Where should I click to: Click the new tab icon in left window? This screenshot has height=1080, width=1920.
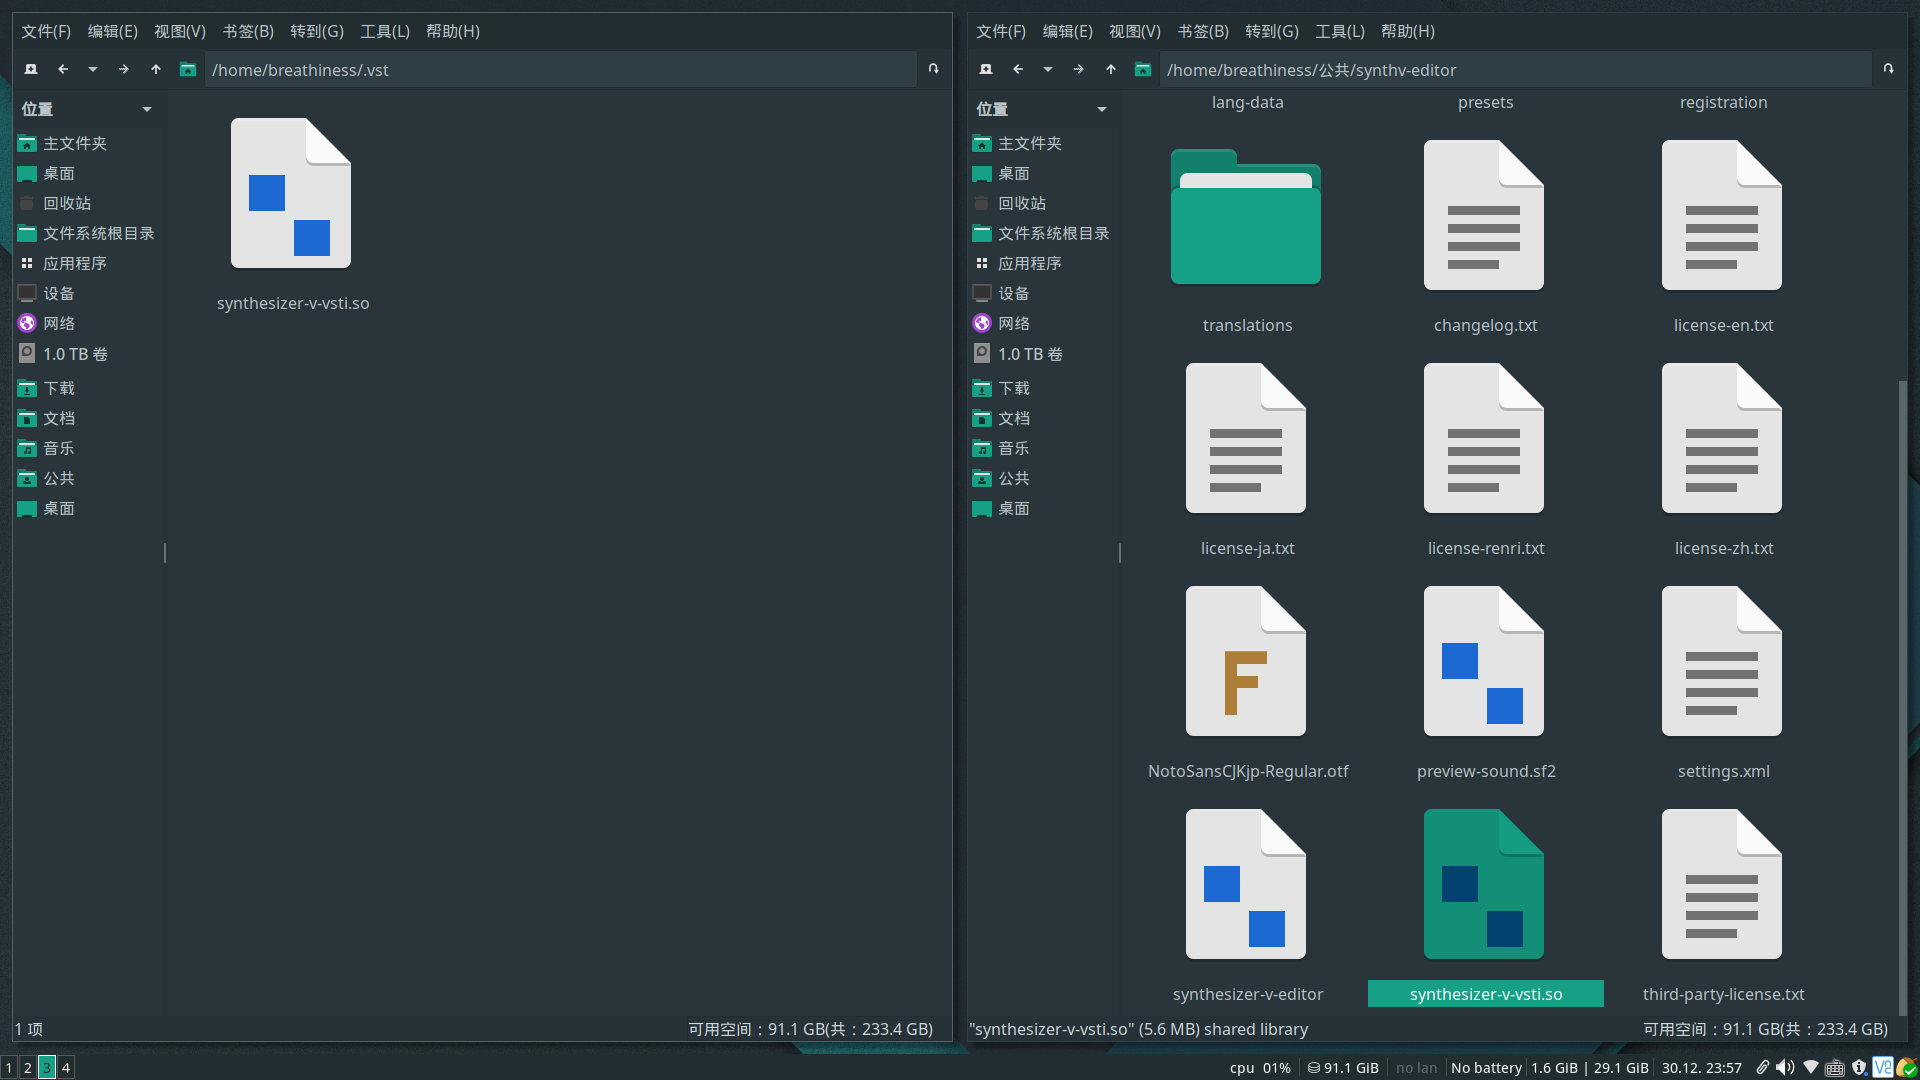pos(31,69)
